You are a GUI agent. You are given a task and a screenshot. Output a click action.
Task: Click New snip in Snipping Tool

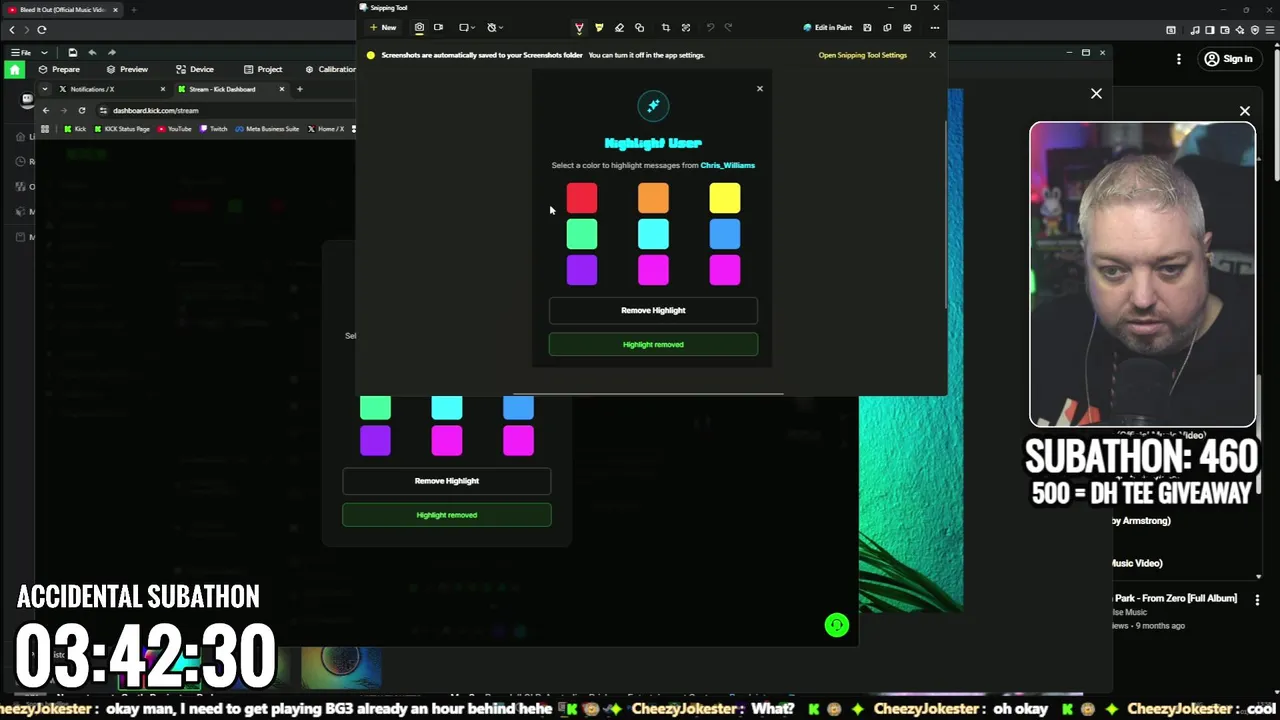coord(383,27)
